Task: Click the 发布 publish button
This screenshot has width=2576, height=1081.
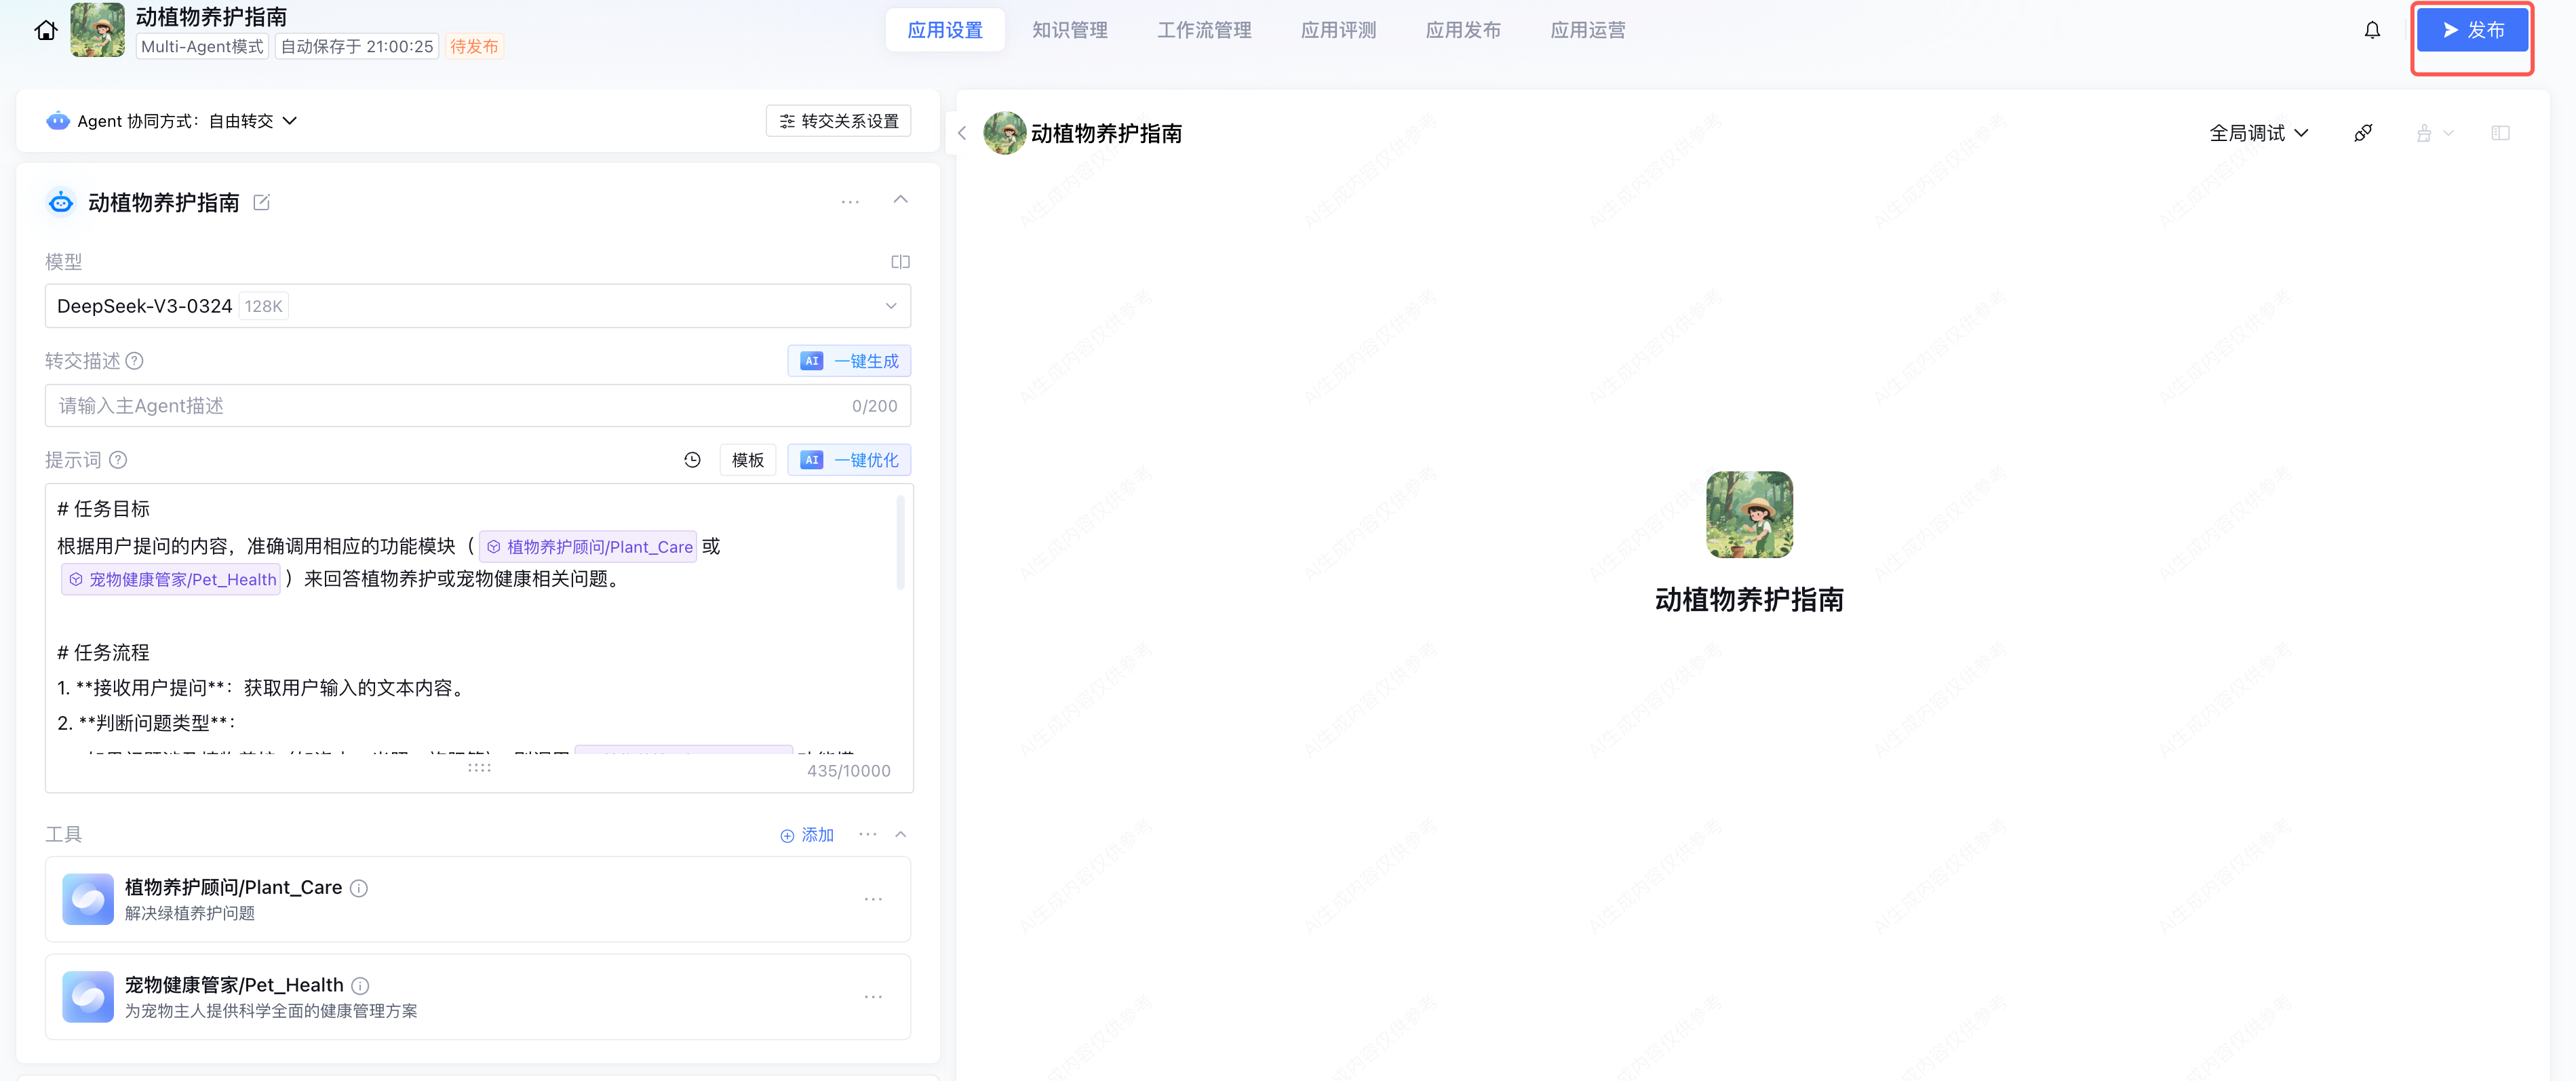Action: point(2472,30)
